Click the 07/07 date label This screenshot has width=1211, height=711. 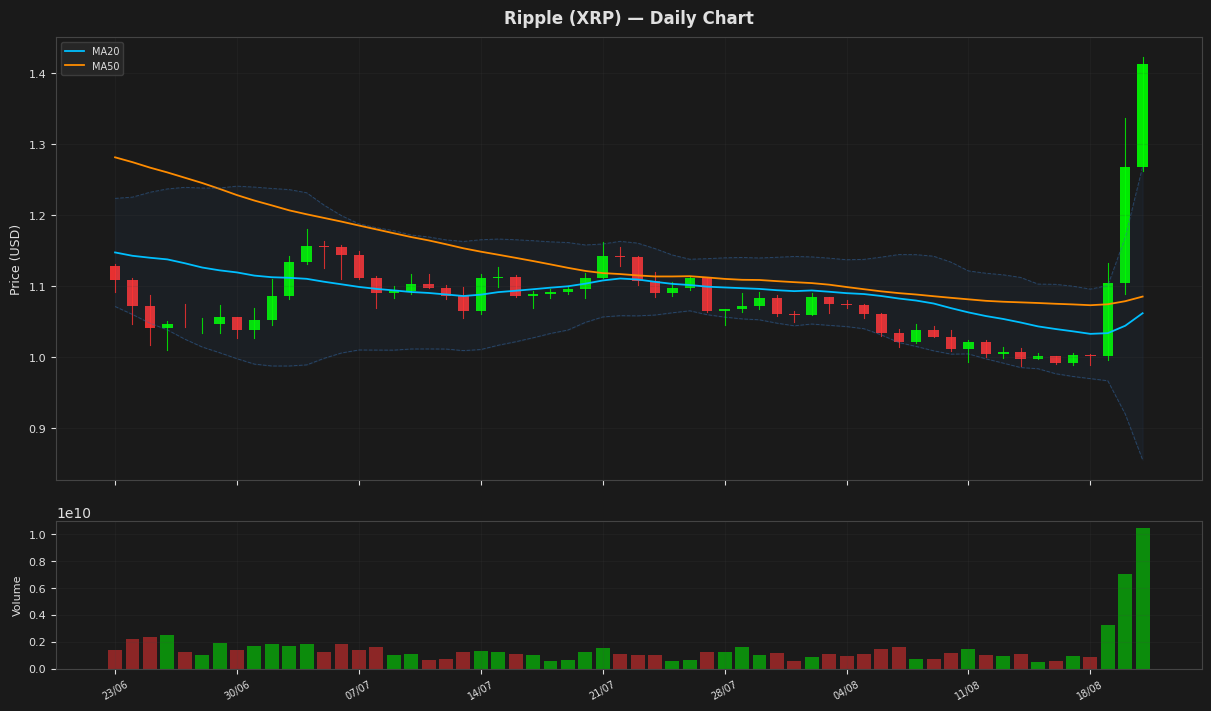[358, 689]
